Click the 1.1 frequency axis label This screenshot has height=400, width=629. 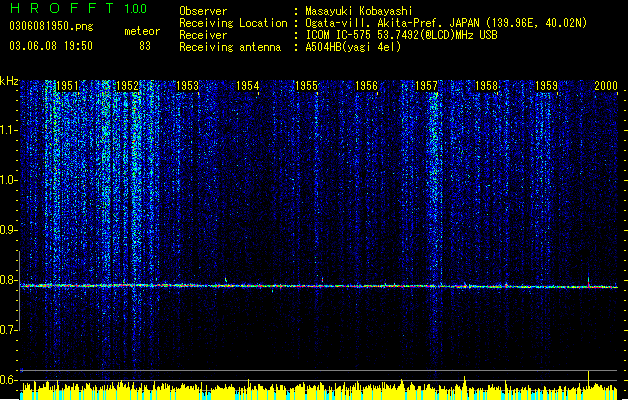point(9,130)
